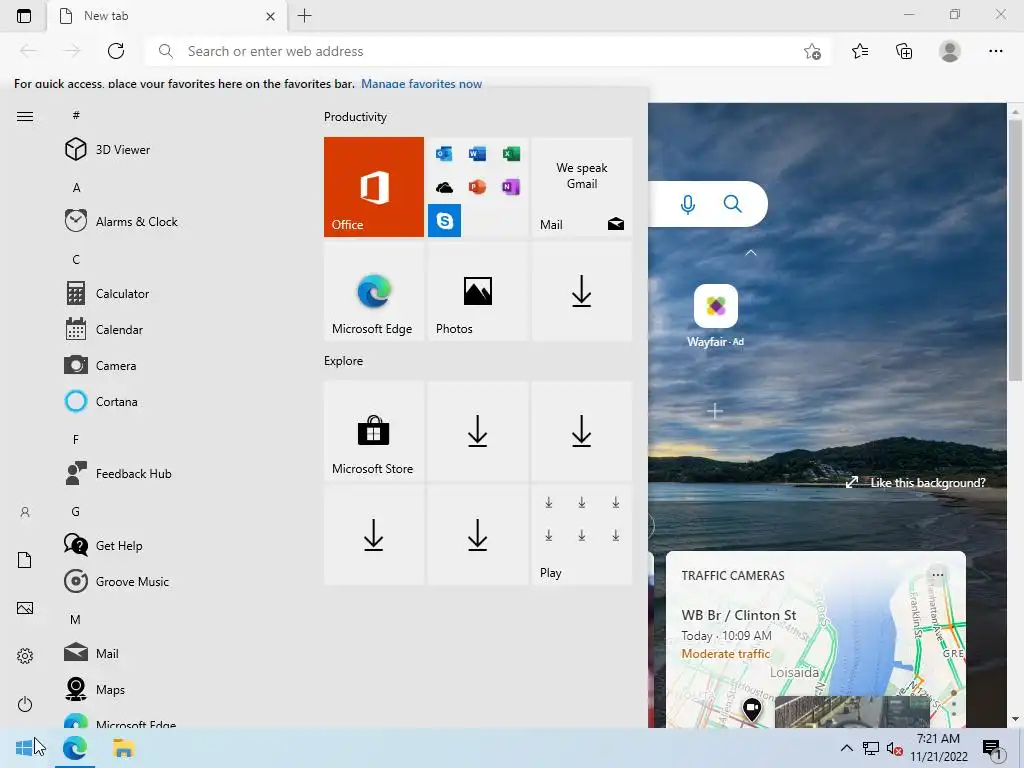The image size is (1024, 768).
Task: Click Edge icon on the taskbar
Action: [x=74, y=748]
